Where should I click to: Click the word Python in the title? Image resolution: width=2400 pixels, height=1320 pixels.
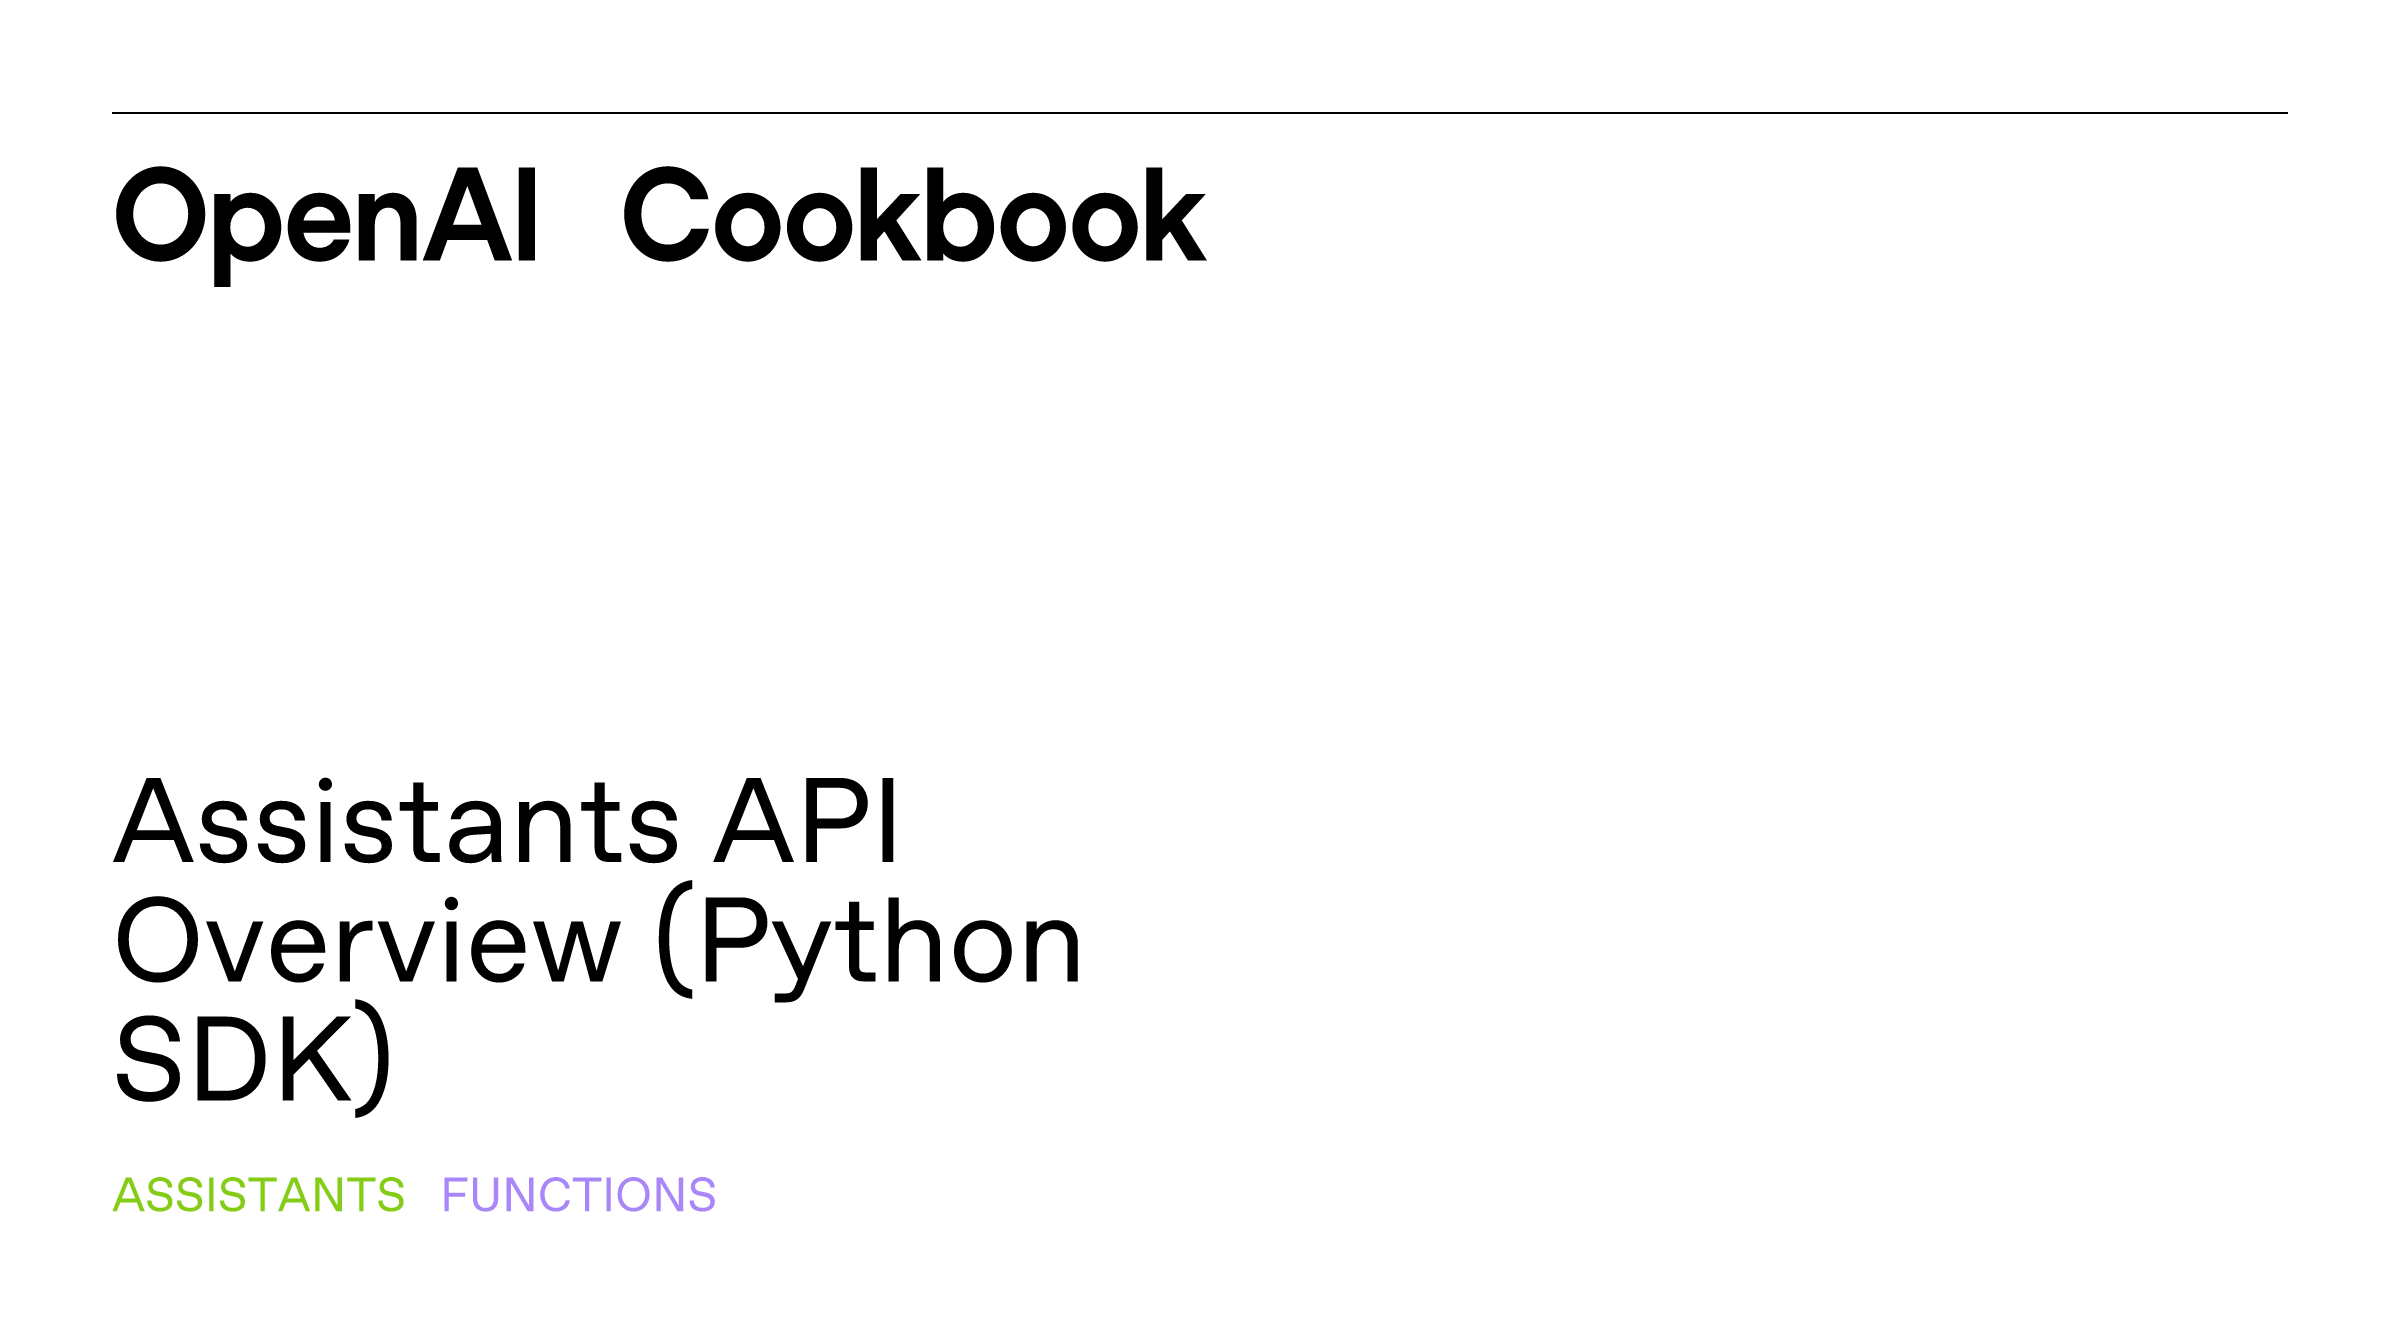pyautogui.click(x=890, y=945)
